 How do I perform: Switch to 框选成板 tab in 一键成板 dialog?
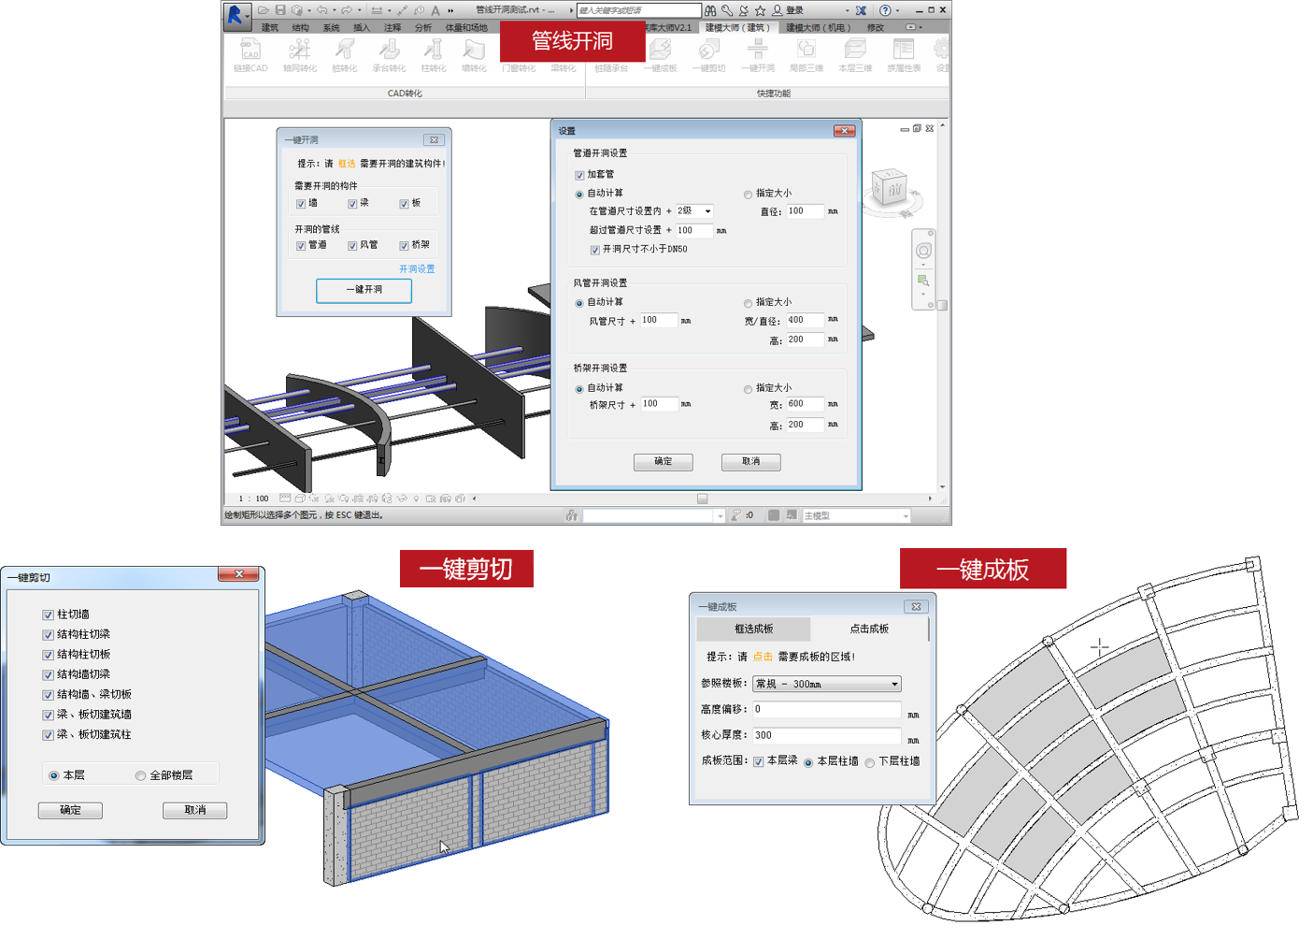tap(754, 629)
